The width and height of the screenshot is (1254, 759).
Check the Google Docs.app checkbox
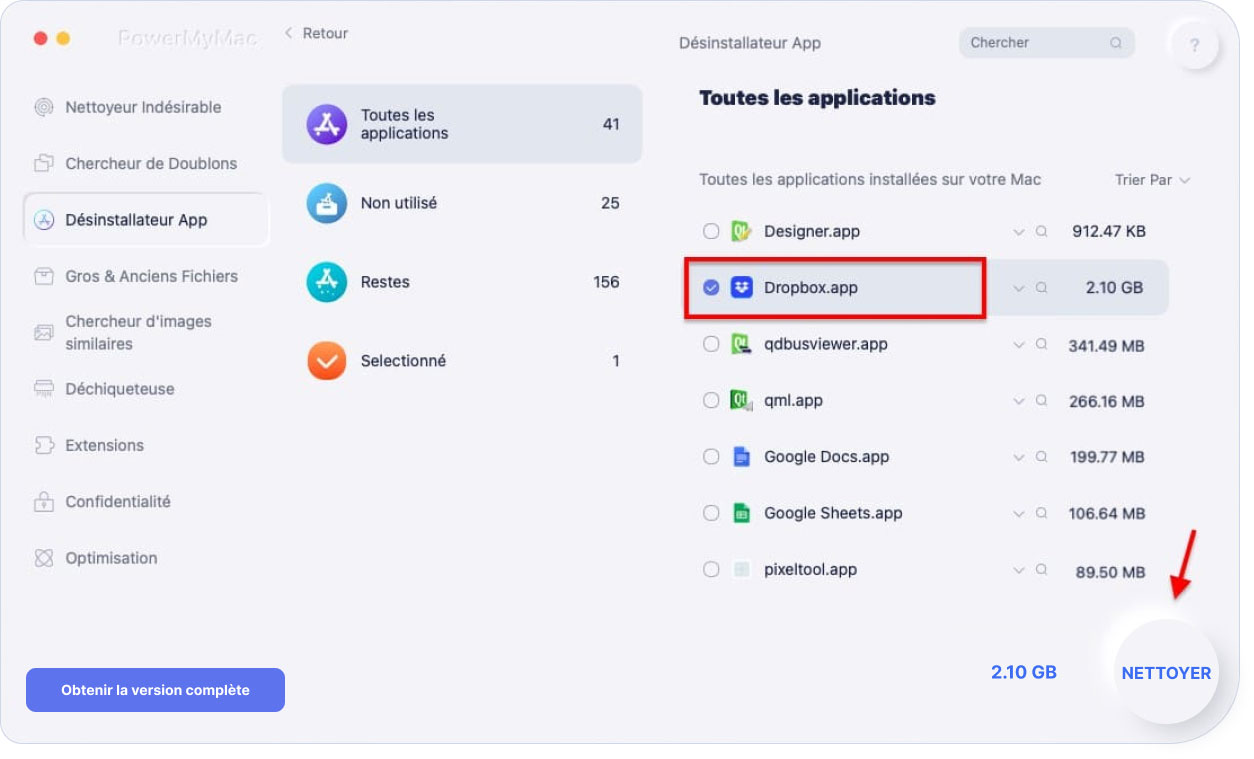tap(711, 457)
